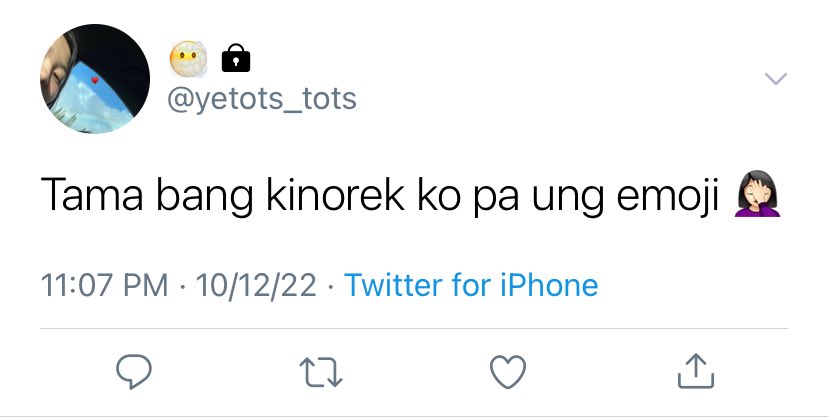The image size is (828, 417).
Task: Open the circular profile avatar photo
Action: coord(95,79)
